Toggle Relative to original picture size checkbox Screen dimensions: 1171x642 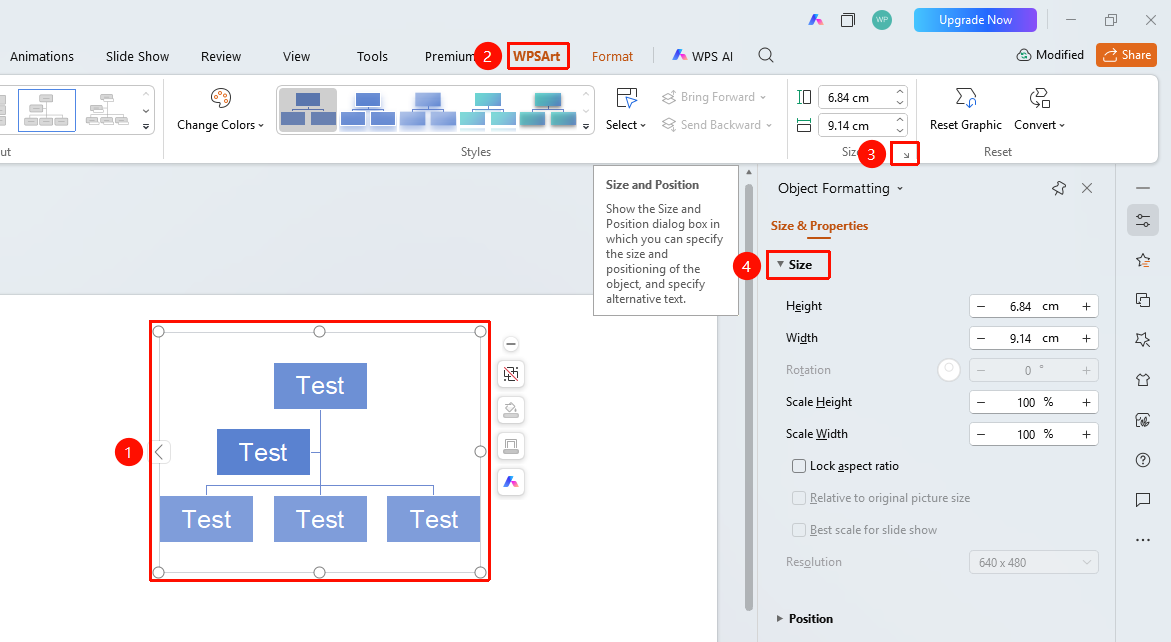click(799, 498)
